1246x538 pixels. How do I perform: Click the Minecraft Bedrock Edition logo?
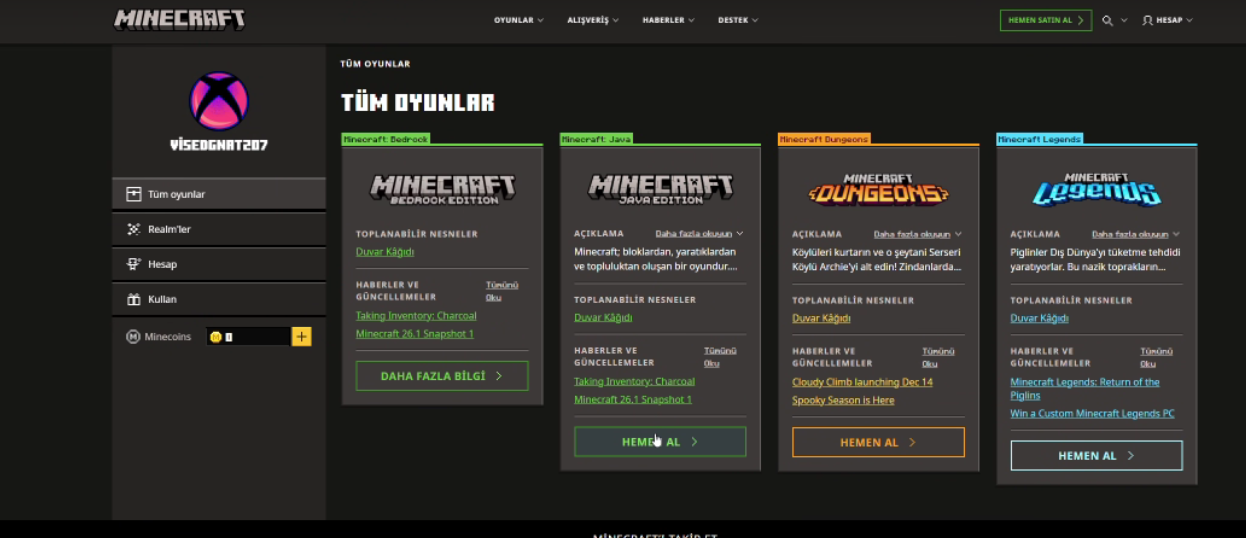point(442,188)
